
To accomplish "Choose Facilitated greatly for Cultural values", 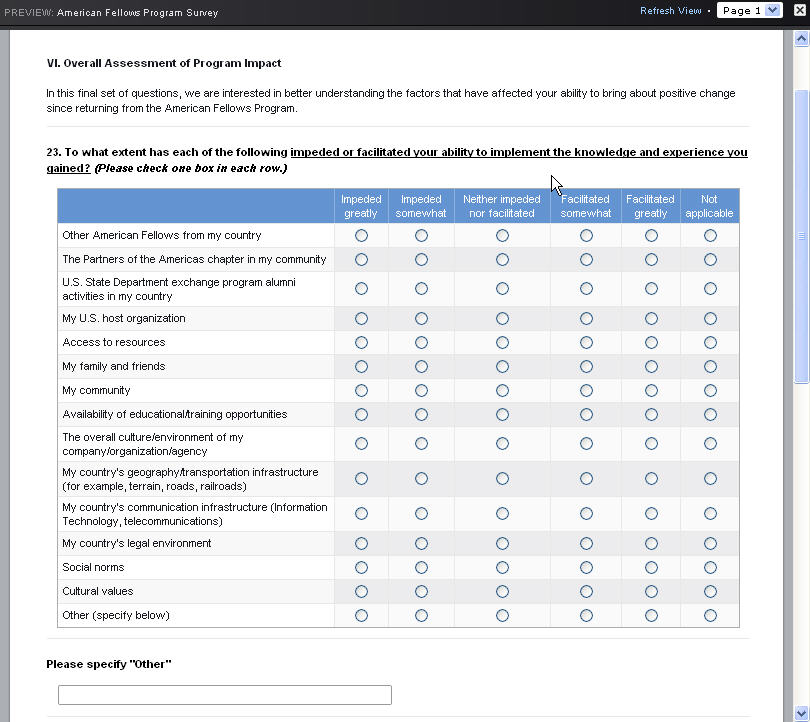I will pos(651,592).
